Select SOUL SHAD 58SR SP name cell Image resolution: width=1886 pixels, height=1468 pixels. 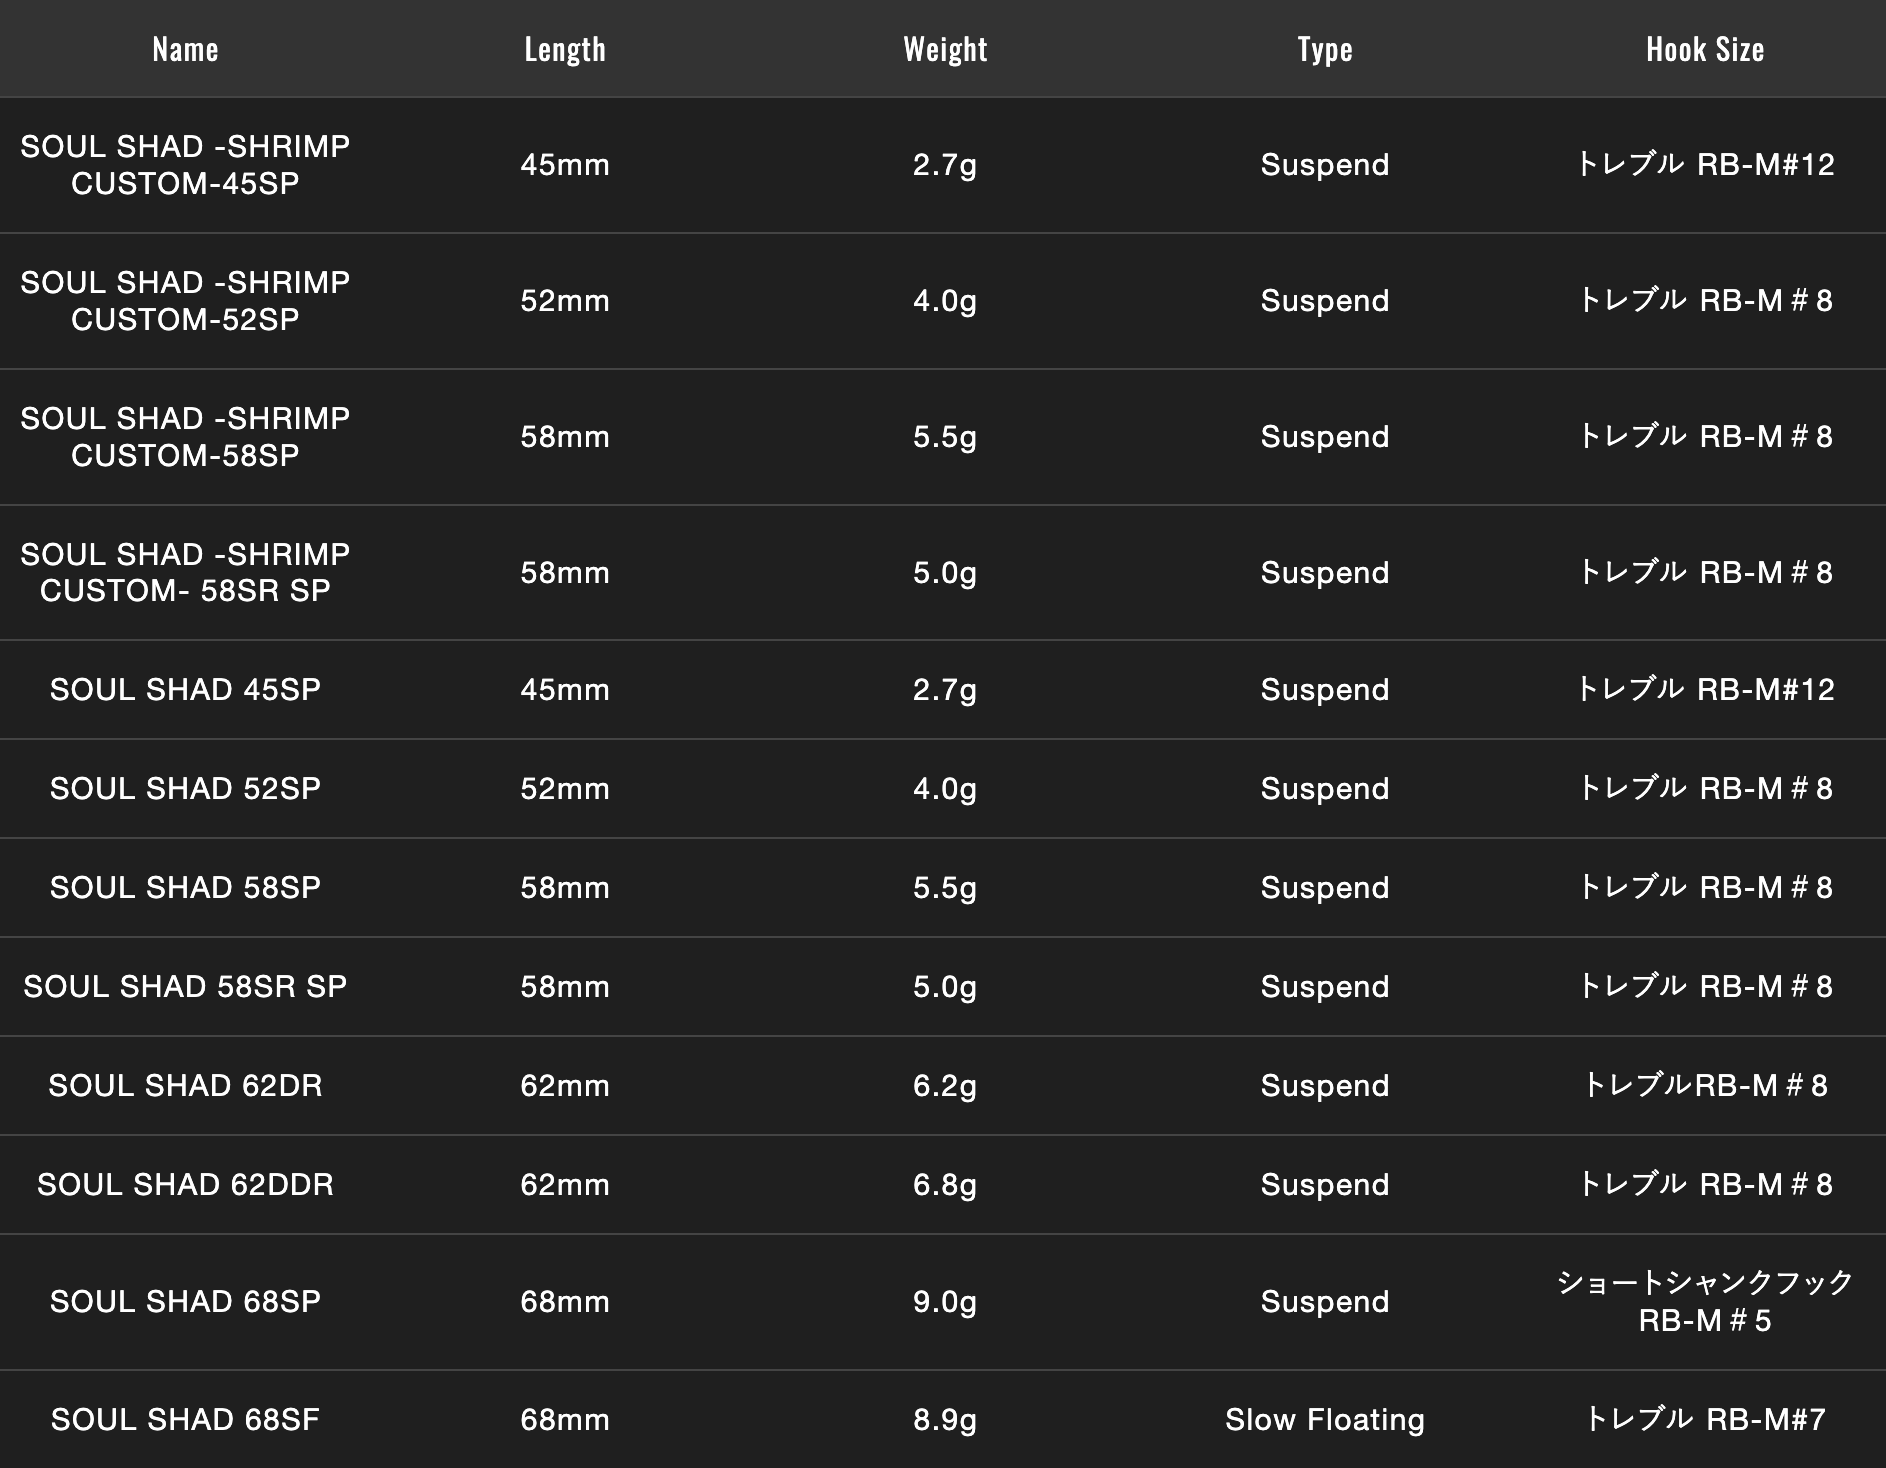coord(185,987)
